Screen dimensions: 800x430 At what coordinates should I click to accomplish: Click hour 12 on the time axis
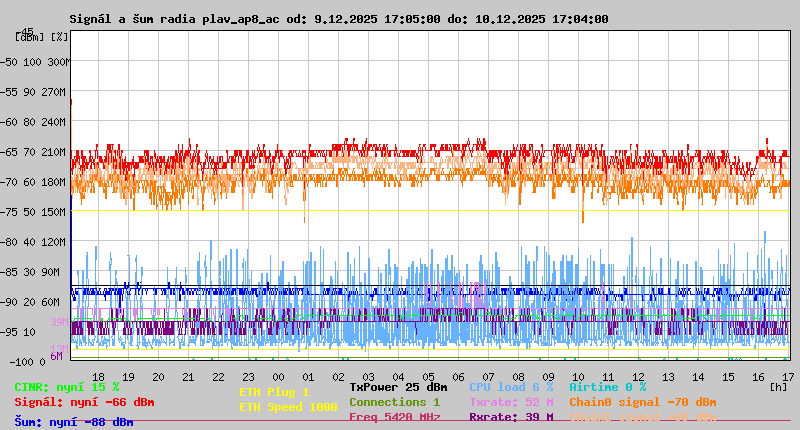(639, 377)
